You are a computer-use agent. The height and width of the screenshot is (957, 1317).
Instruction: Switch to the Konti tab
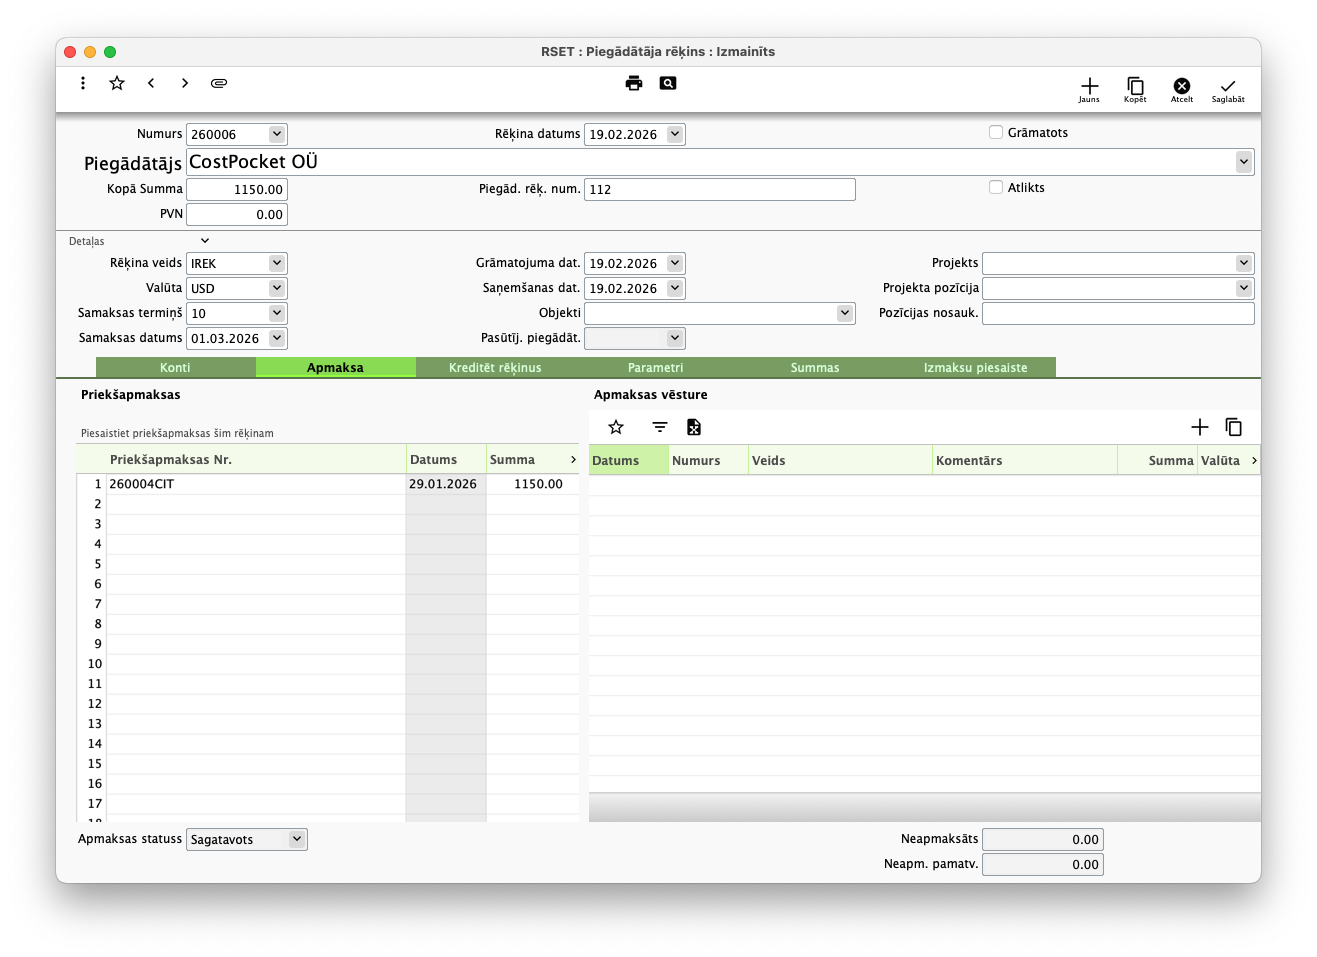tap(175, 368)
